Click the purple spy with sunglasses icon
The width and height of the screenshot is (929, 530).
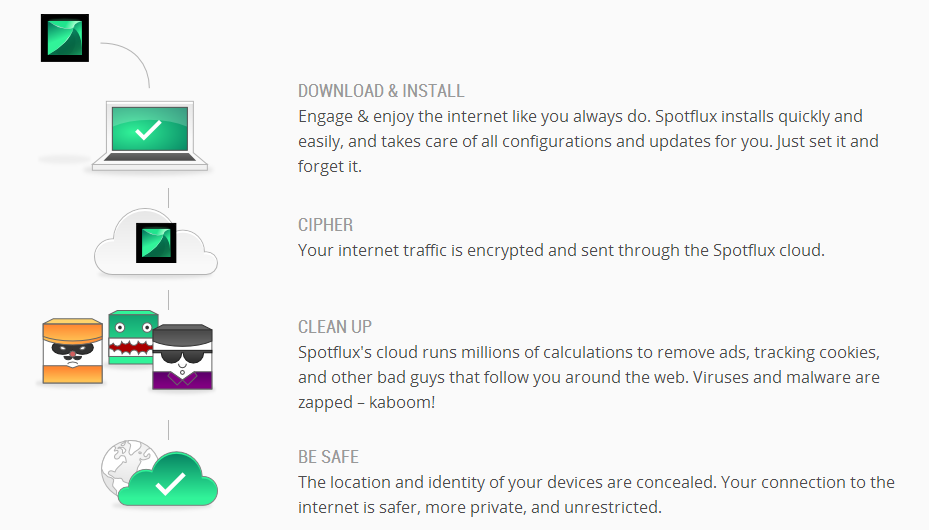tap(182, 356)
